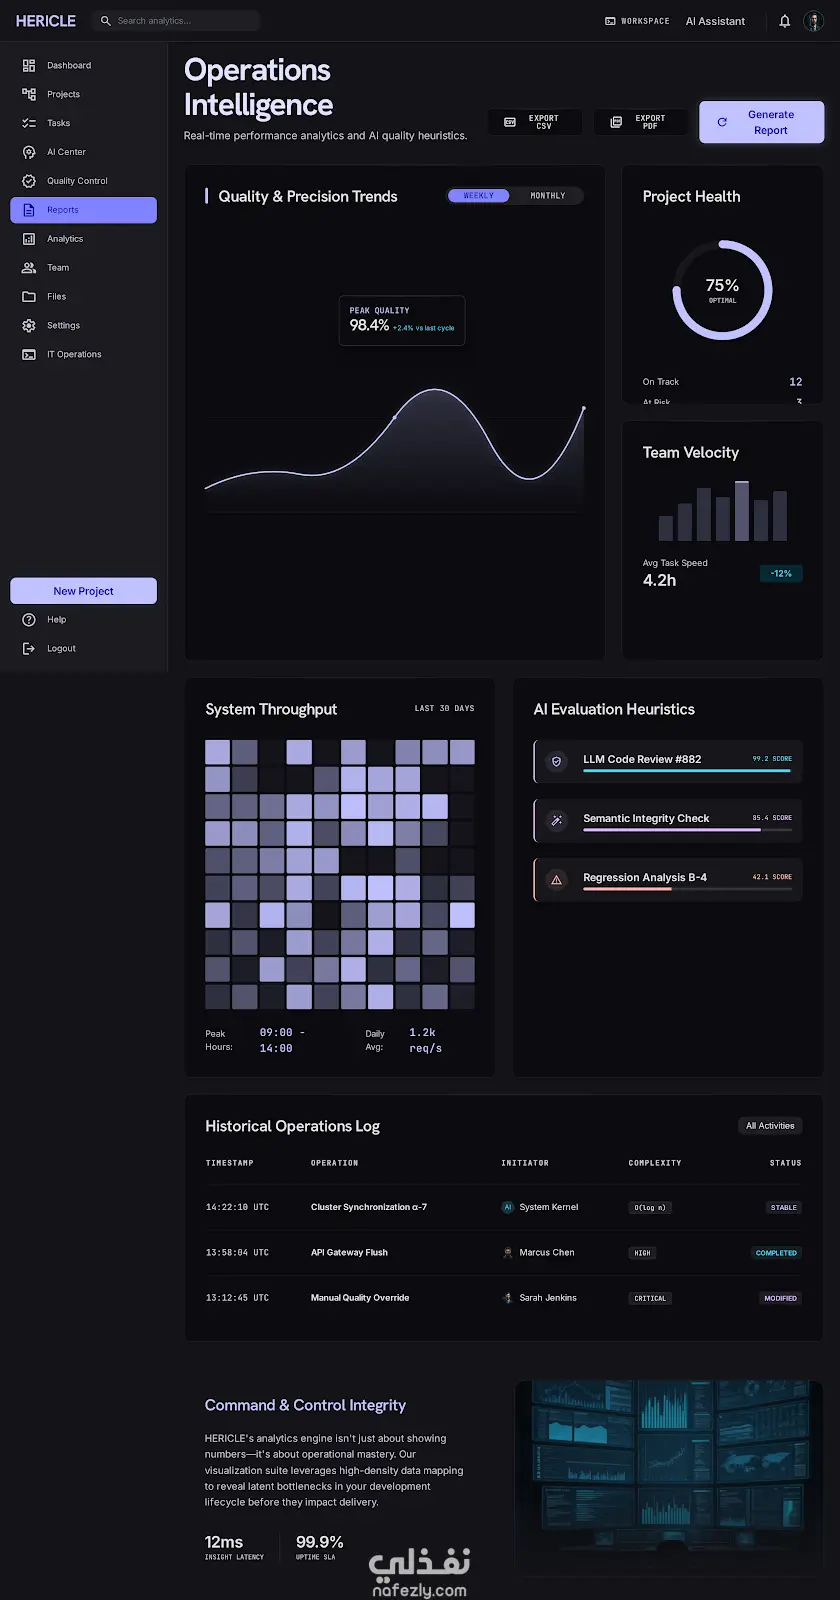
Task: Click the Search analytics input field
Action: (x=176, y=21)
